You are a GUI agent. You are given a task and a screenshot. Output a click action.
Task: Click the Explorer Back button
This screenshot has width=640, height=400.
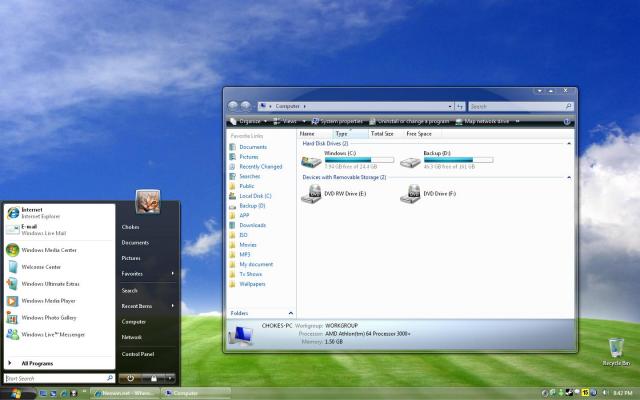(x=233, y=106)
